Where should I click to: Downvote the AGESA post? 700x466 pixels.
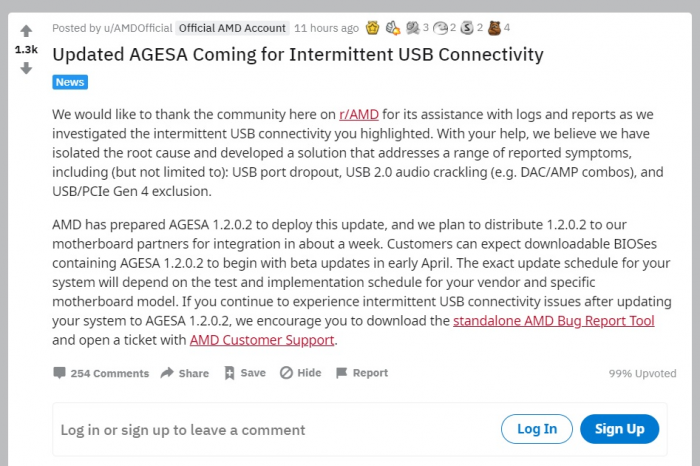coord(26,68)
